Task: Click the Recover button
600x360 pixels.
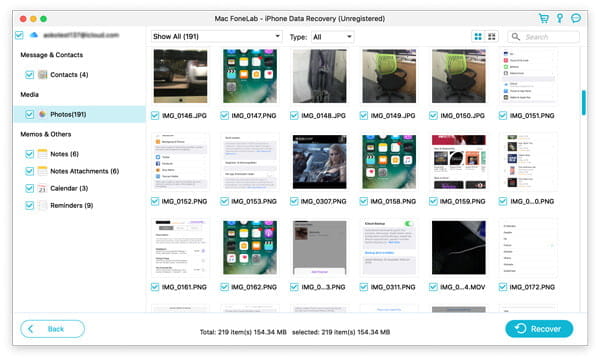Action: (x=539, y=329)
